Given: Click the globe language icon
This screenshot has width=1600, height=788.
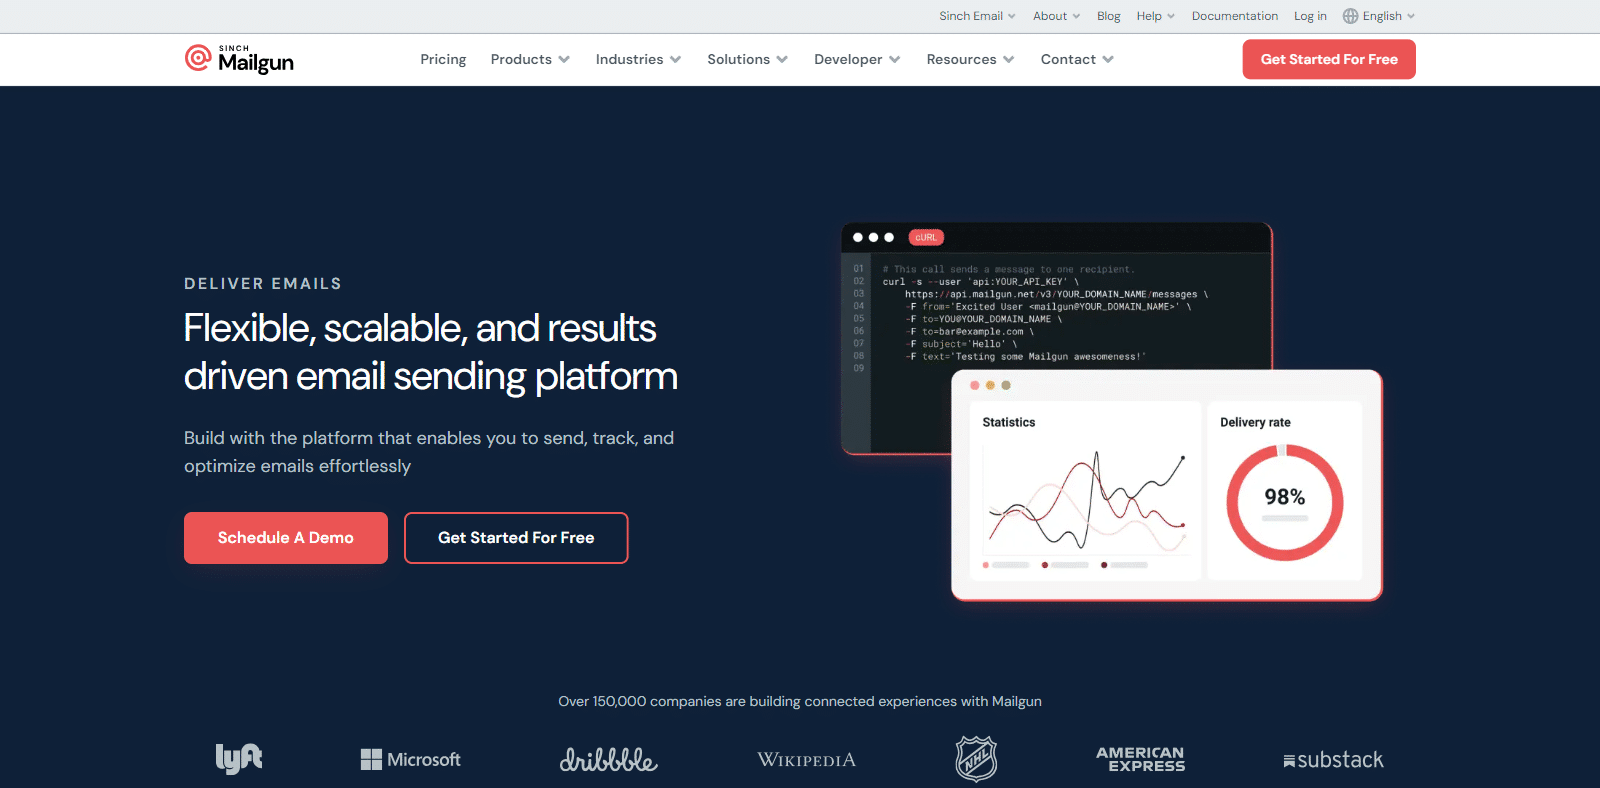Looking at the screenshot, I should tap(1350, 16).
